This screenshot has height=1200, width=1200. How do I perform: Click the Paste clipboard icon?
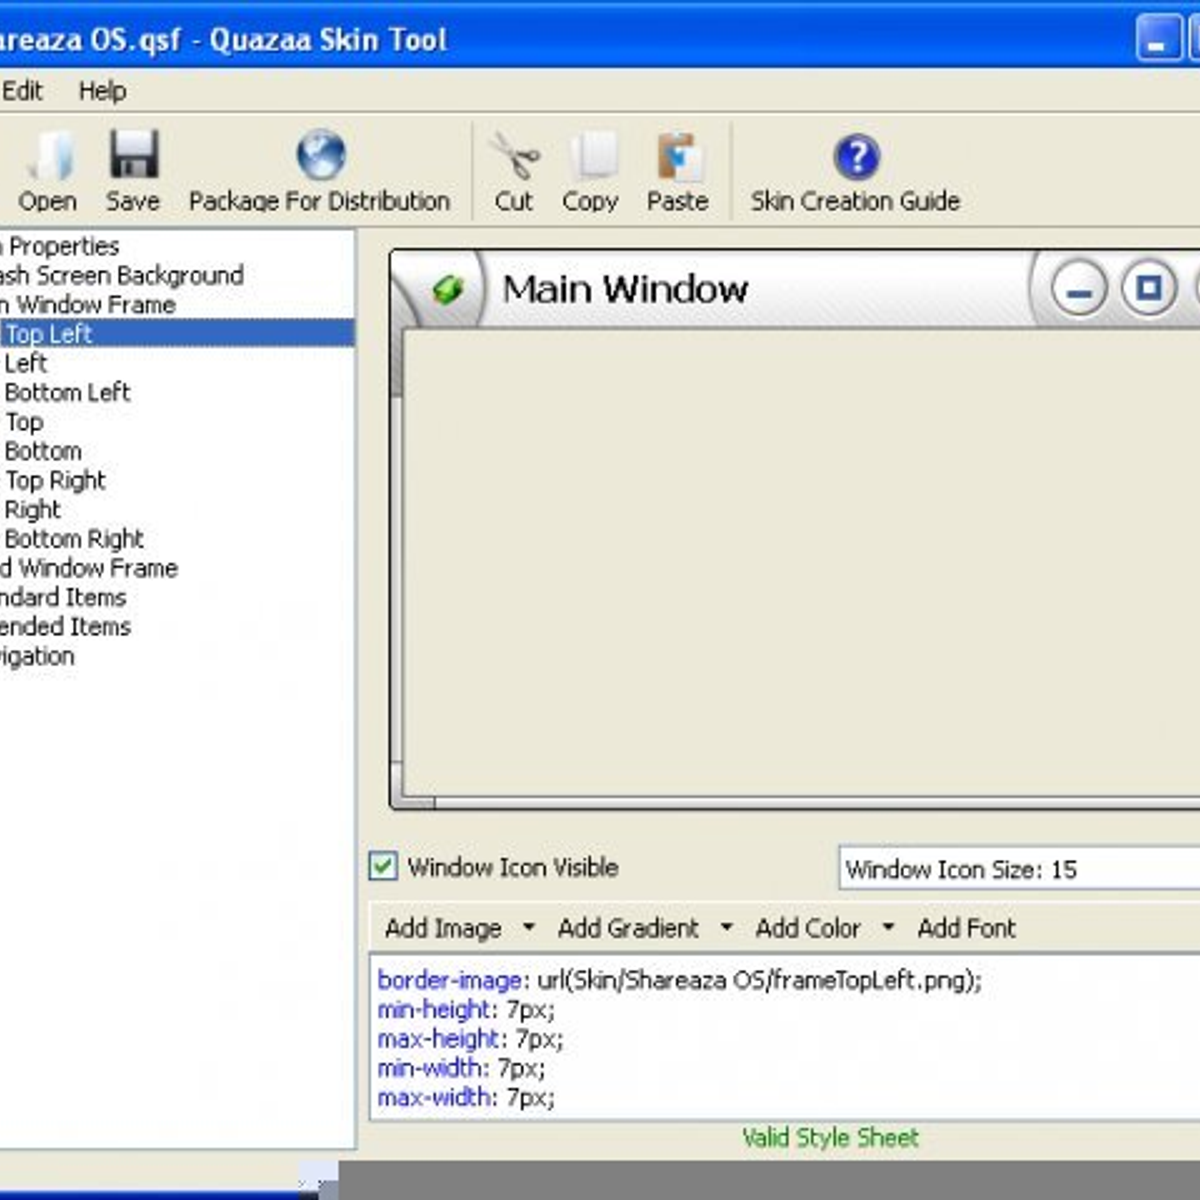pos(680,157)
